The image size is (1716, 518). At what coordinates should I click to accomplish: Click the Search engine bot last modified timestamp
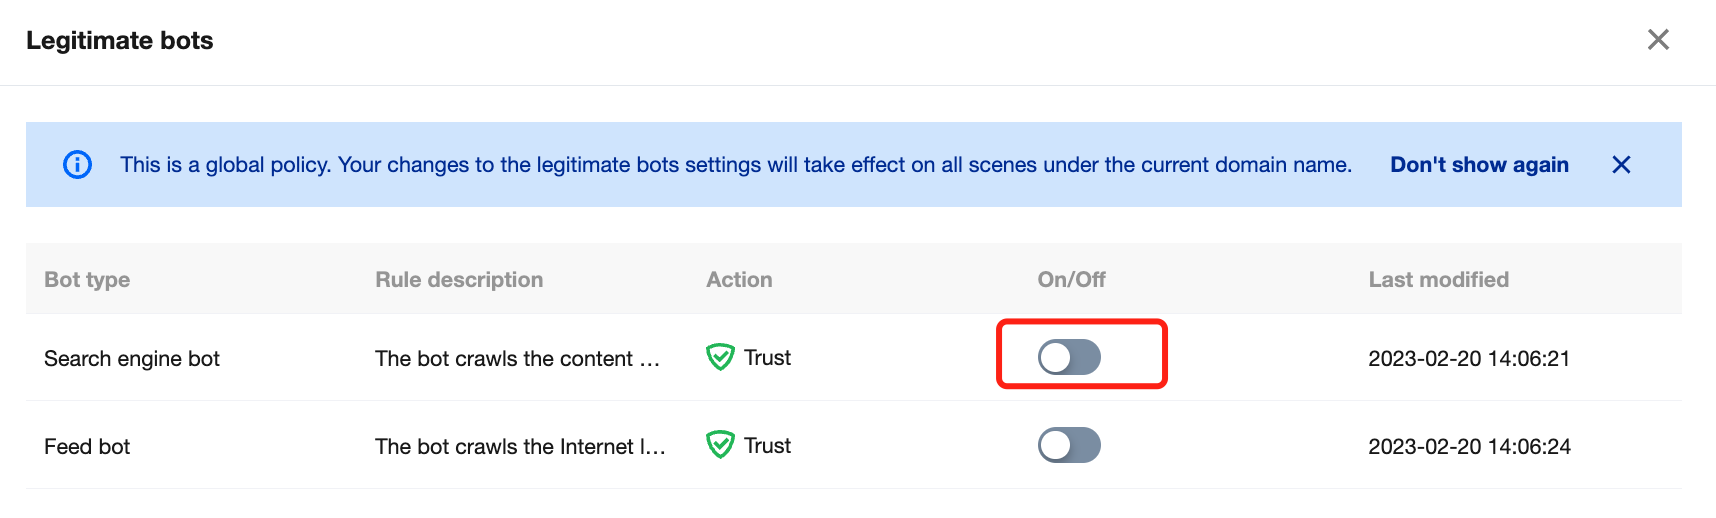click(1469, 359)
